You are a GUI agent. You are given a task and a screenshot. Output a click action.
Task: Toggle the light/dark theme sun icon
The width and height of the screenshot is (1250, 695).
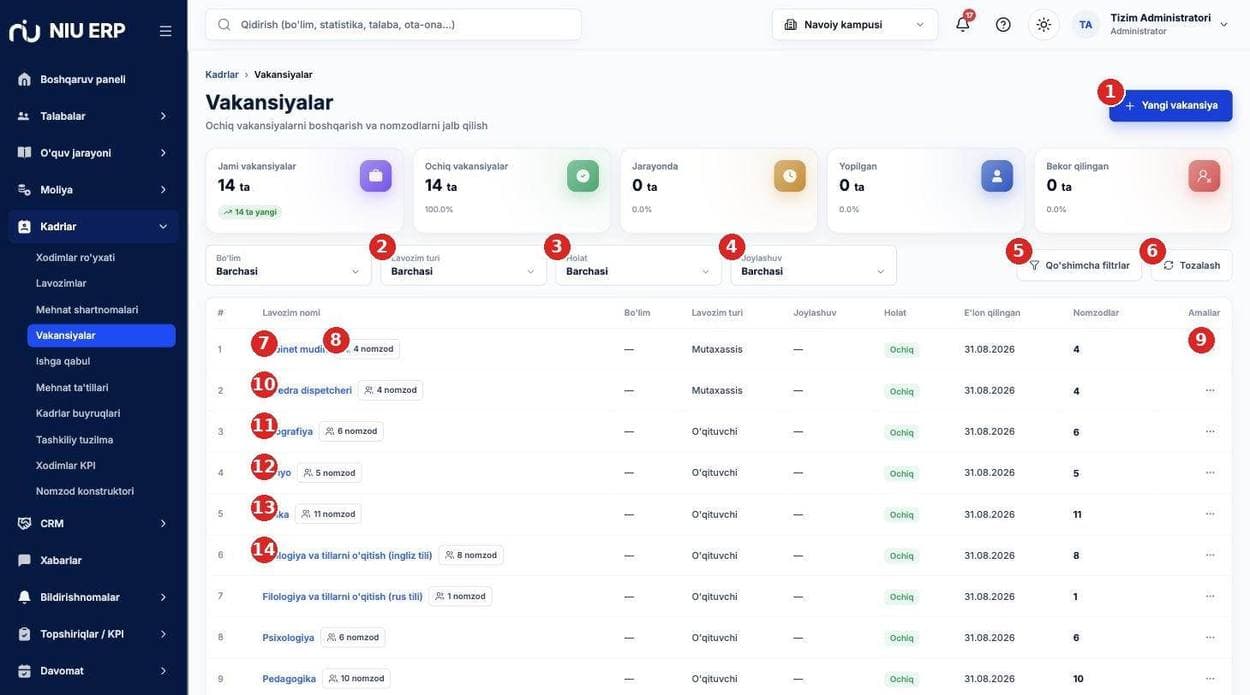coord(1043,24)
